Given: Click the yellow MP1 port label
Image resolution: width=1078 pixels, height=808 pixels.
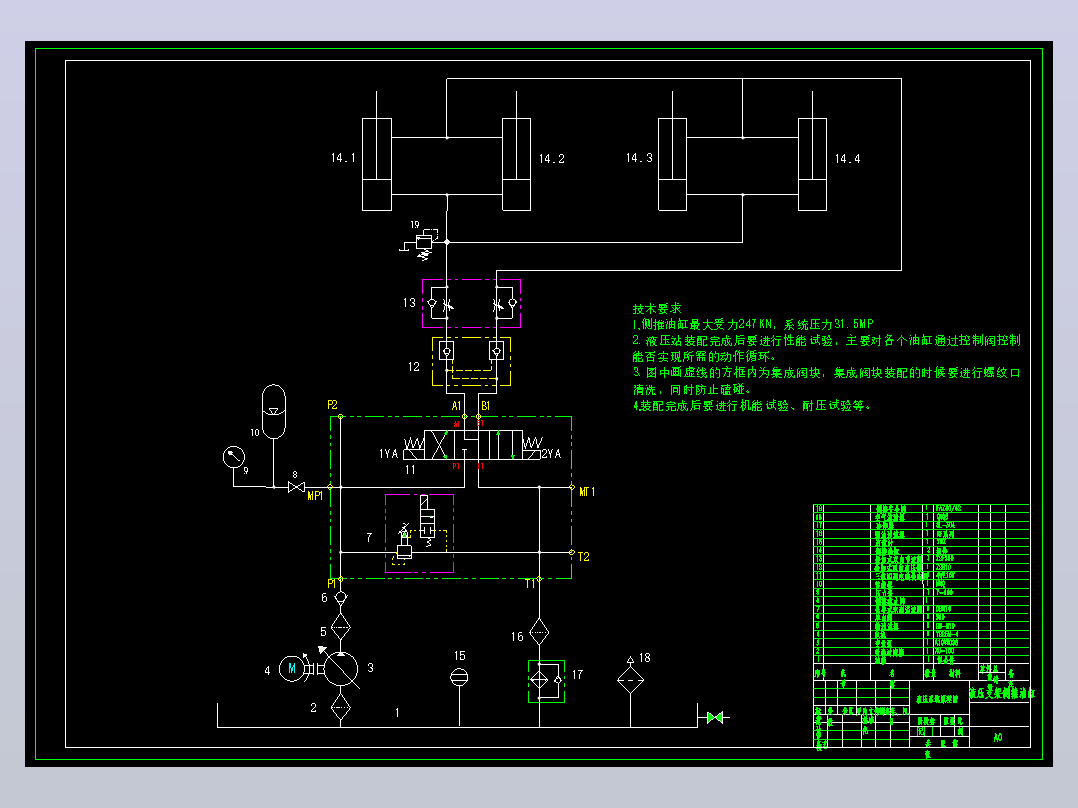Looking at the screenshot, I should pos(315,496).
